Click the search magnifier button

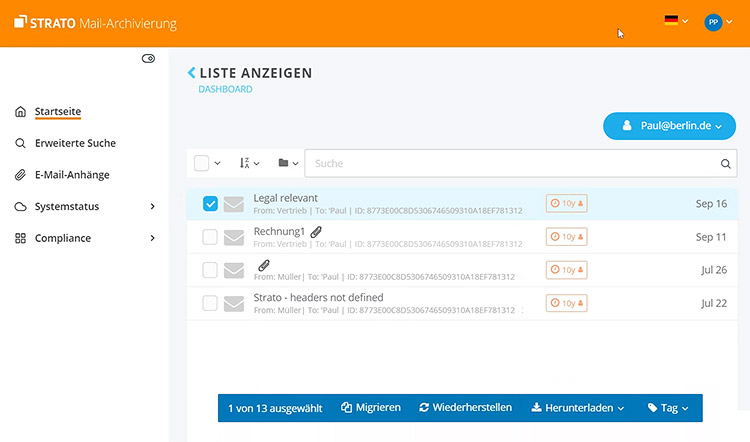(726, 164)
